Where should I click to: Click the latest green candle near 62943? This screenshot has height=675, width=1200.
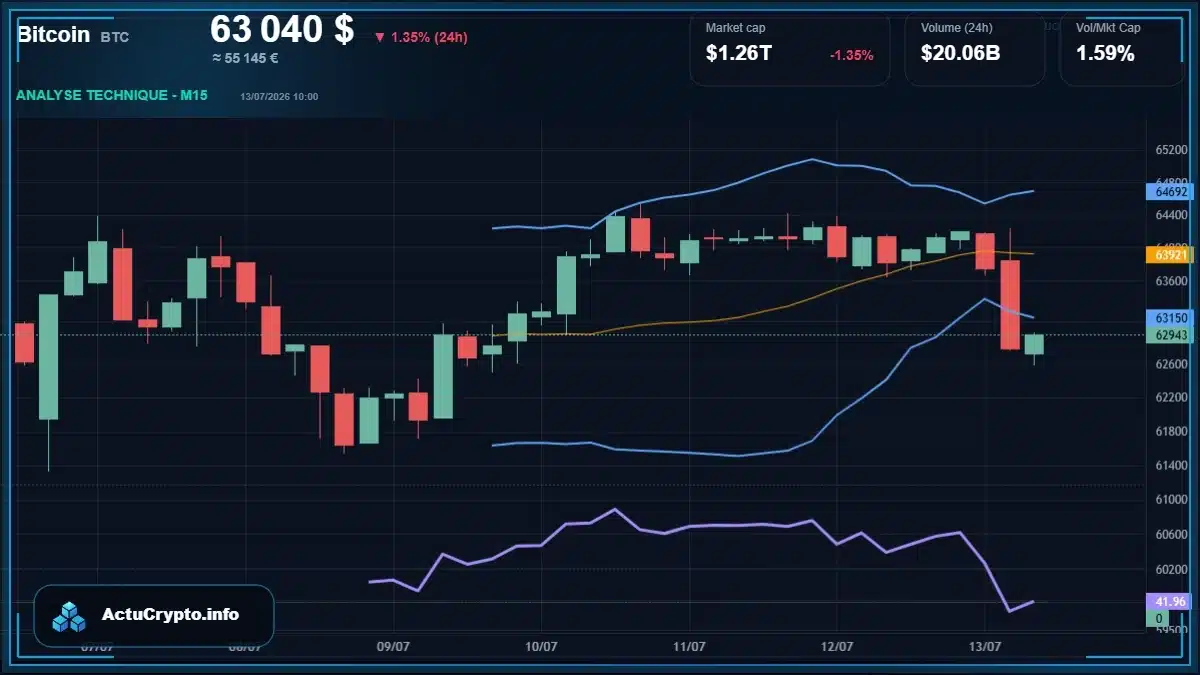point(1034,344)
